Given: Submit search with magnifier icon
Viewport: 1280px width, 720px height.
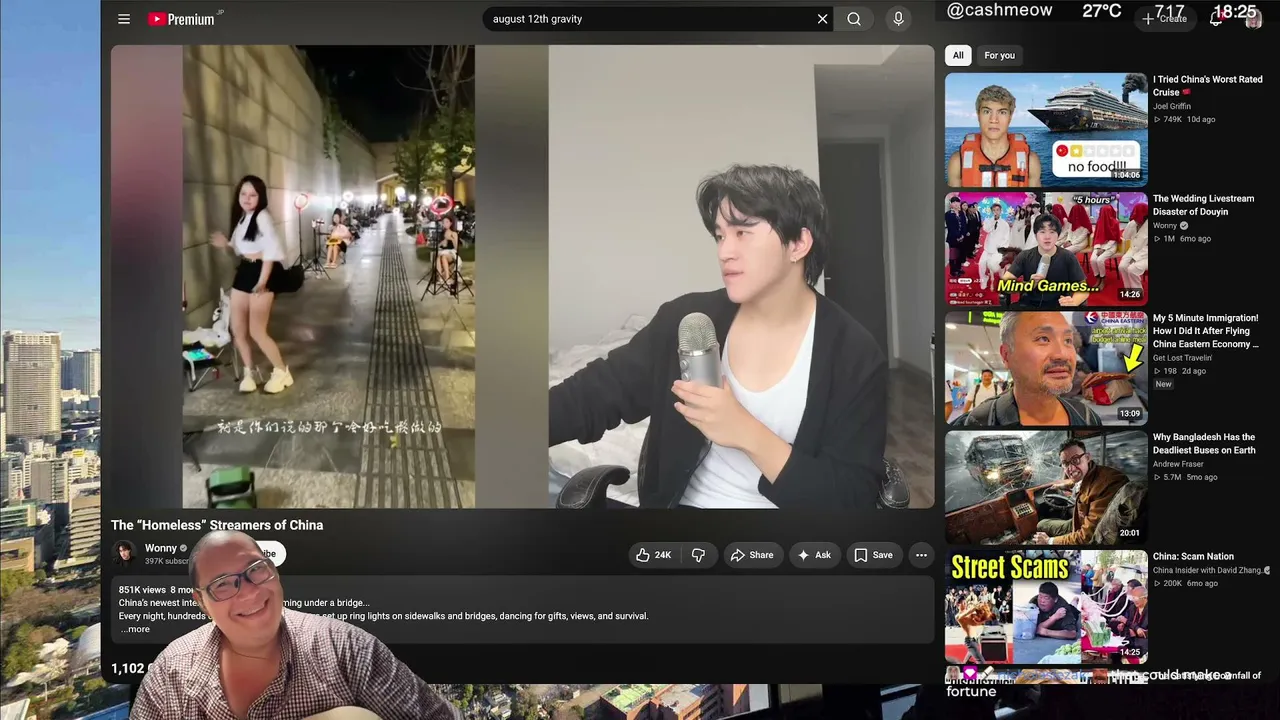Looking at the screenshot, I should point(854,19).
